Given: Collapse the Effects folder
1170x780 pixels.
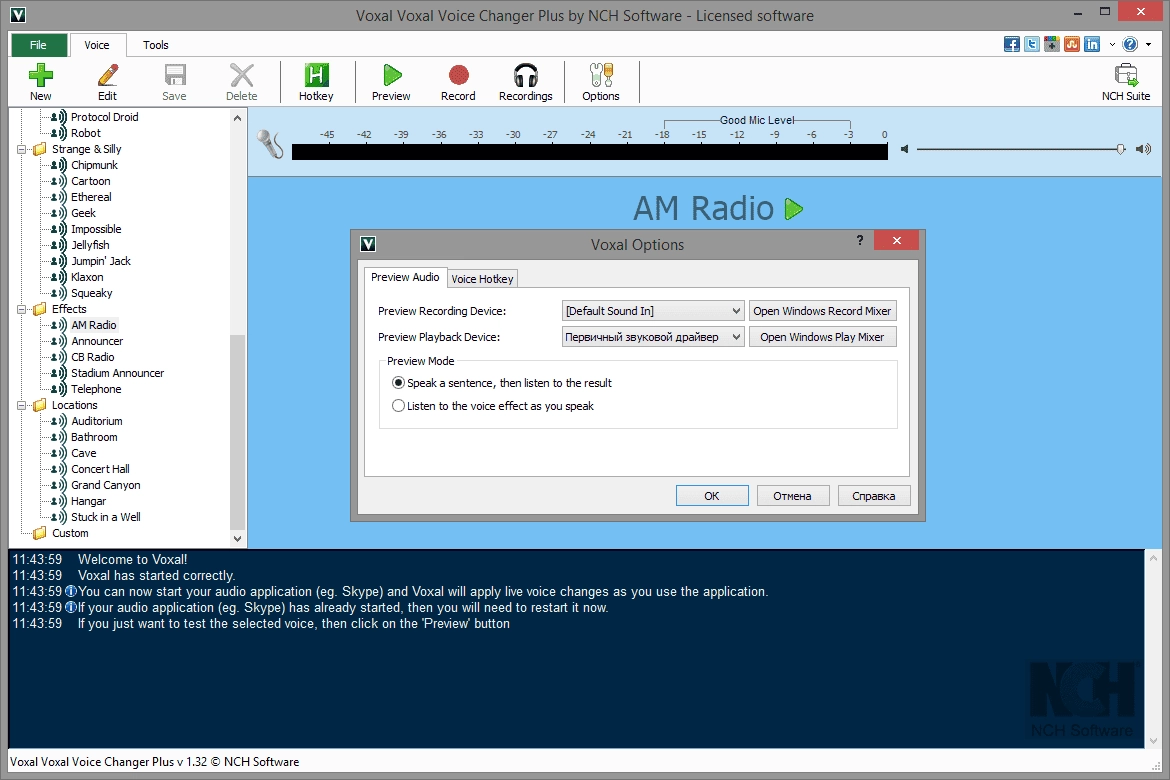Looking at the screenshot, I should point(22,309).
